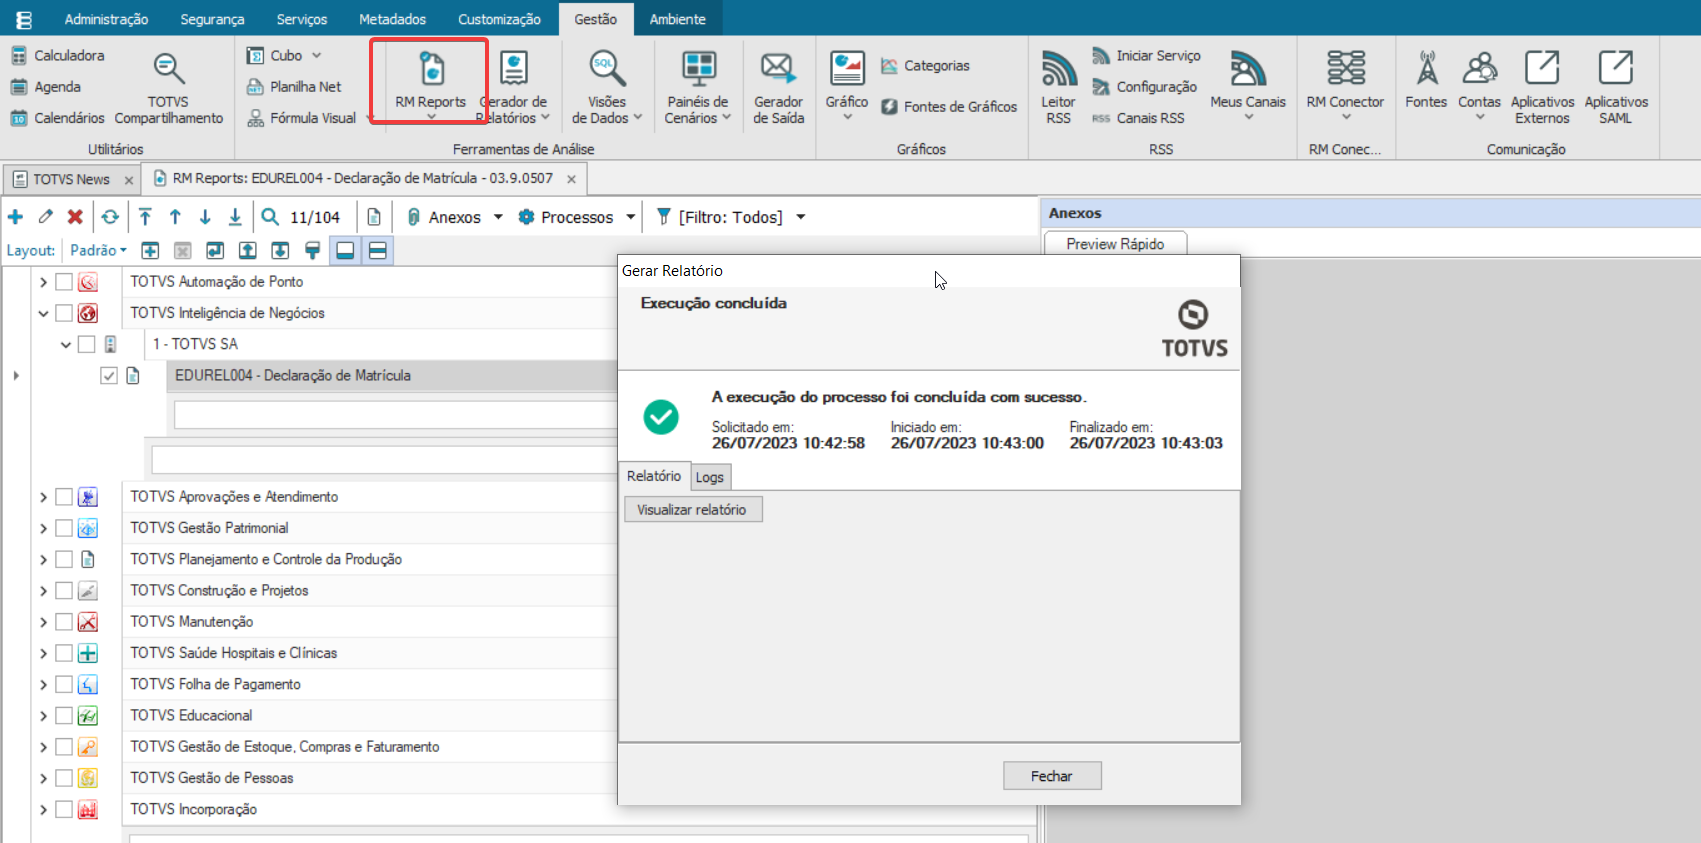Image resolution: width=1701 pixels, height=843 pixels.
Task: Switch to the TOTVS News tab
Action: point(70,180)
